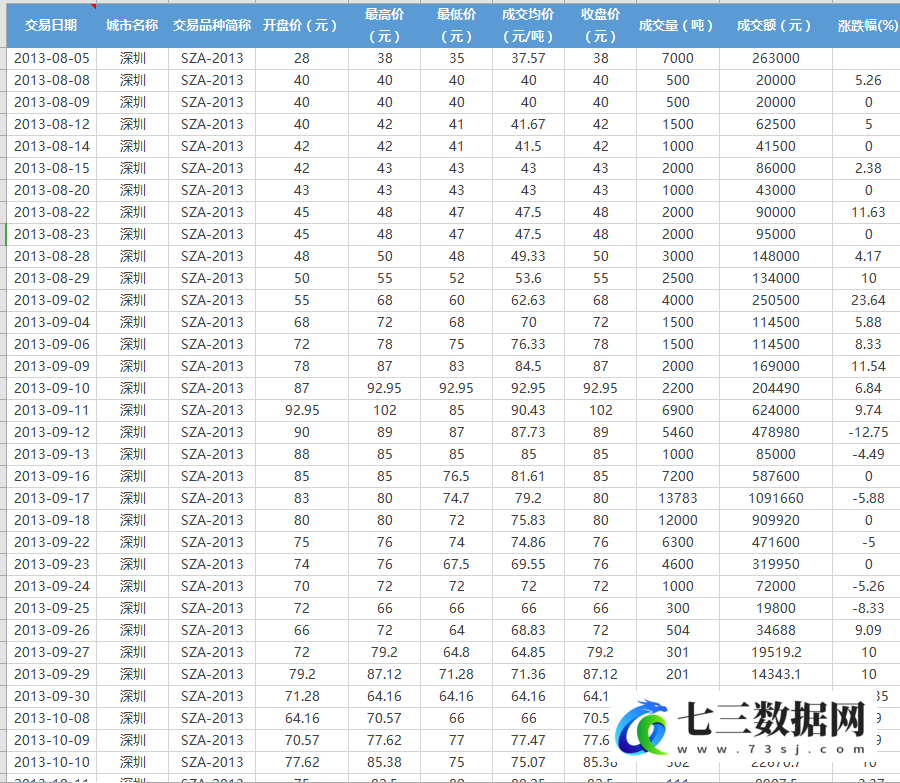This screenshot has height=783, width=900.
Task: Select the 开盘价（元）column header
Action: [301, 25]
